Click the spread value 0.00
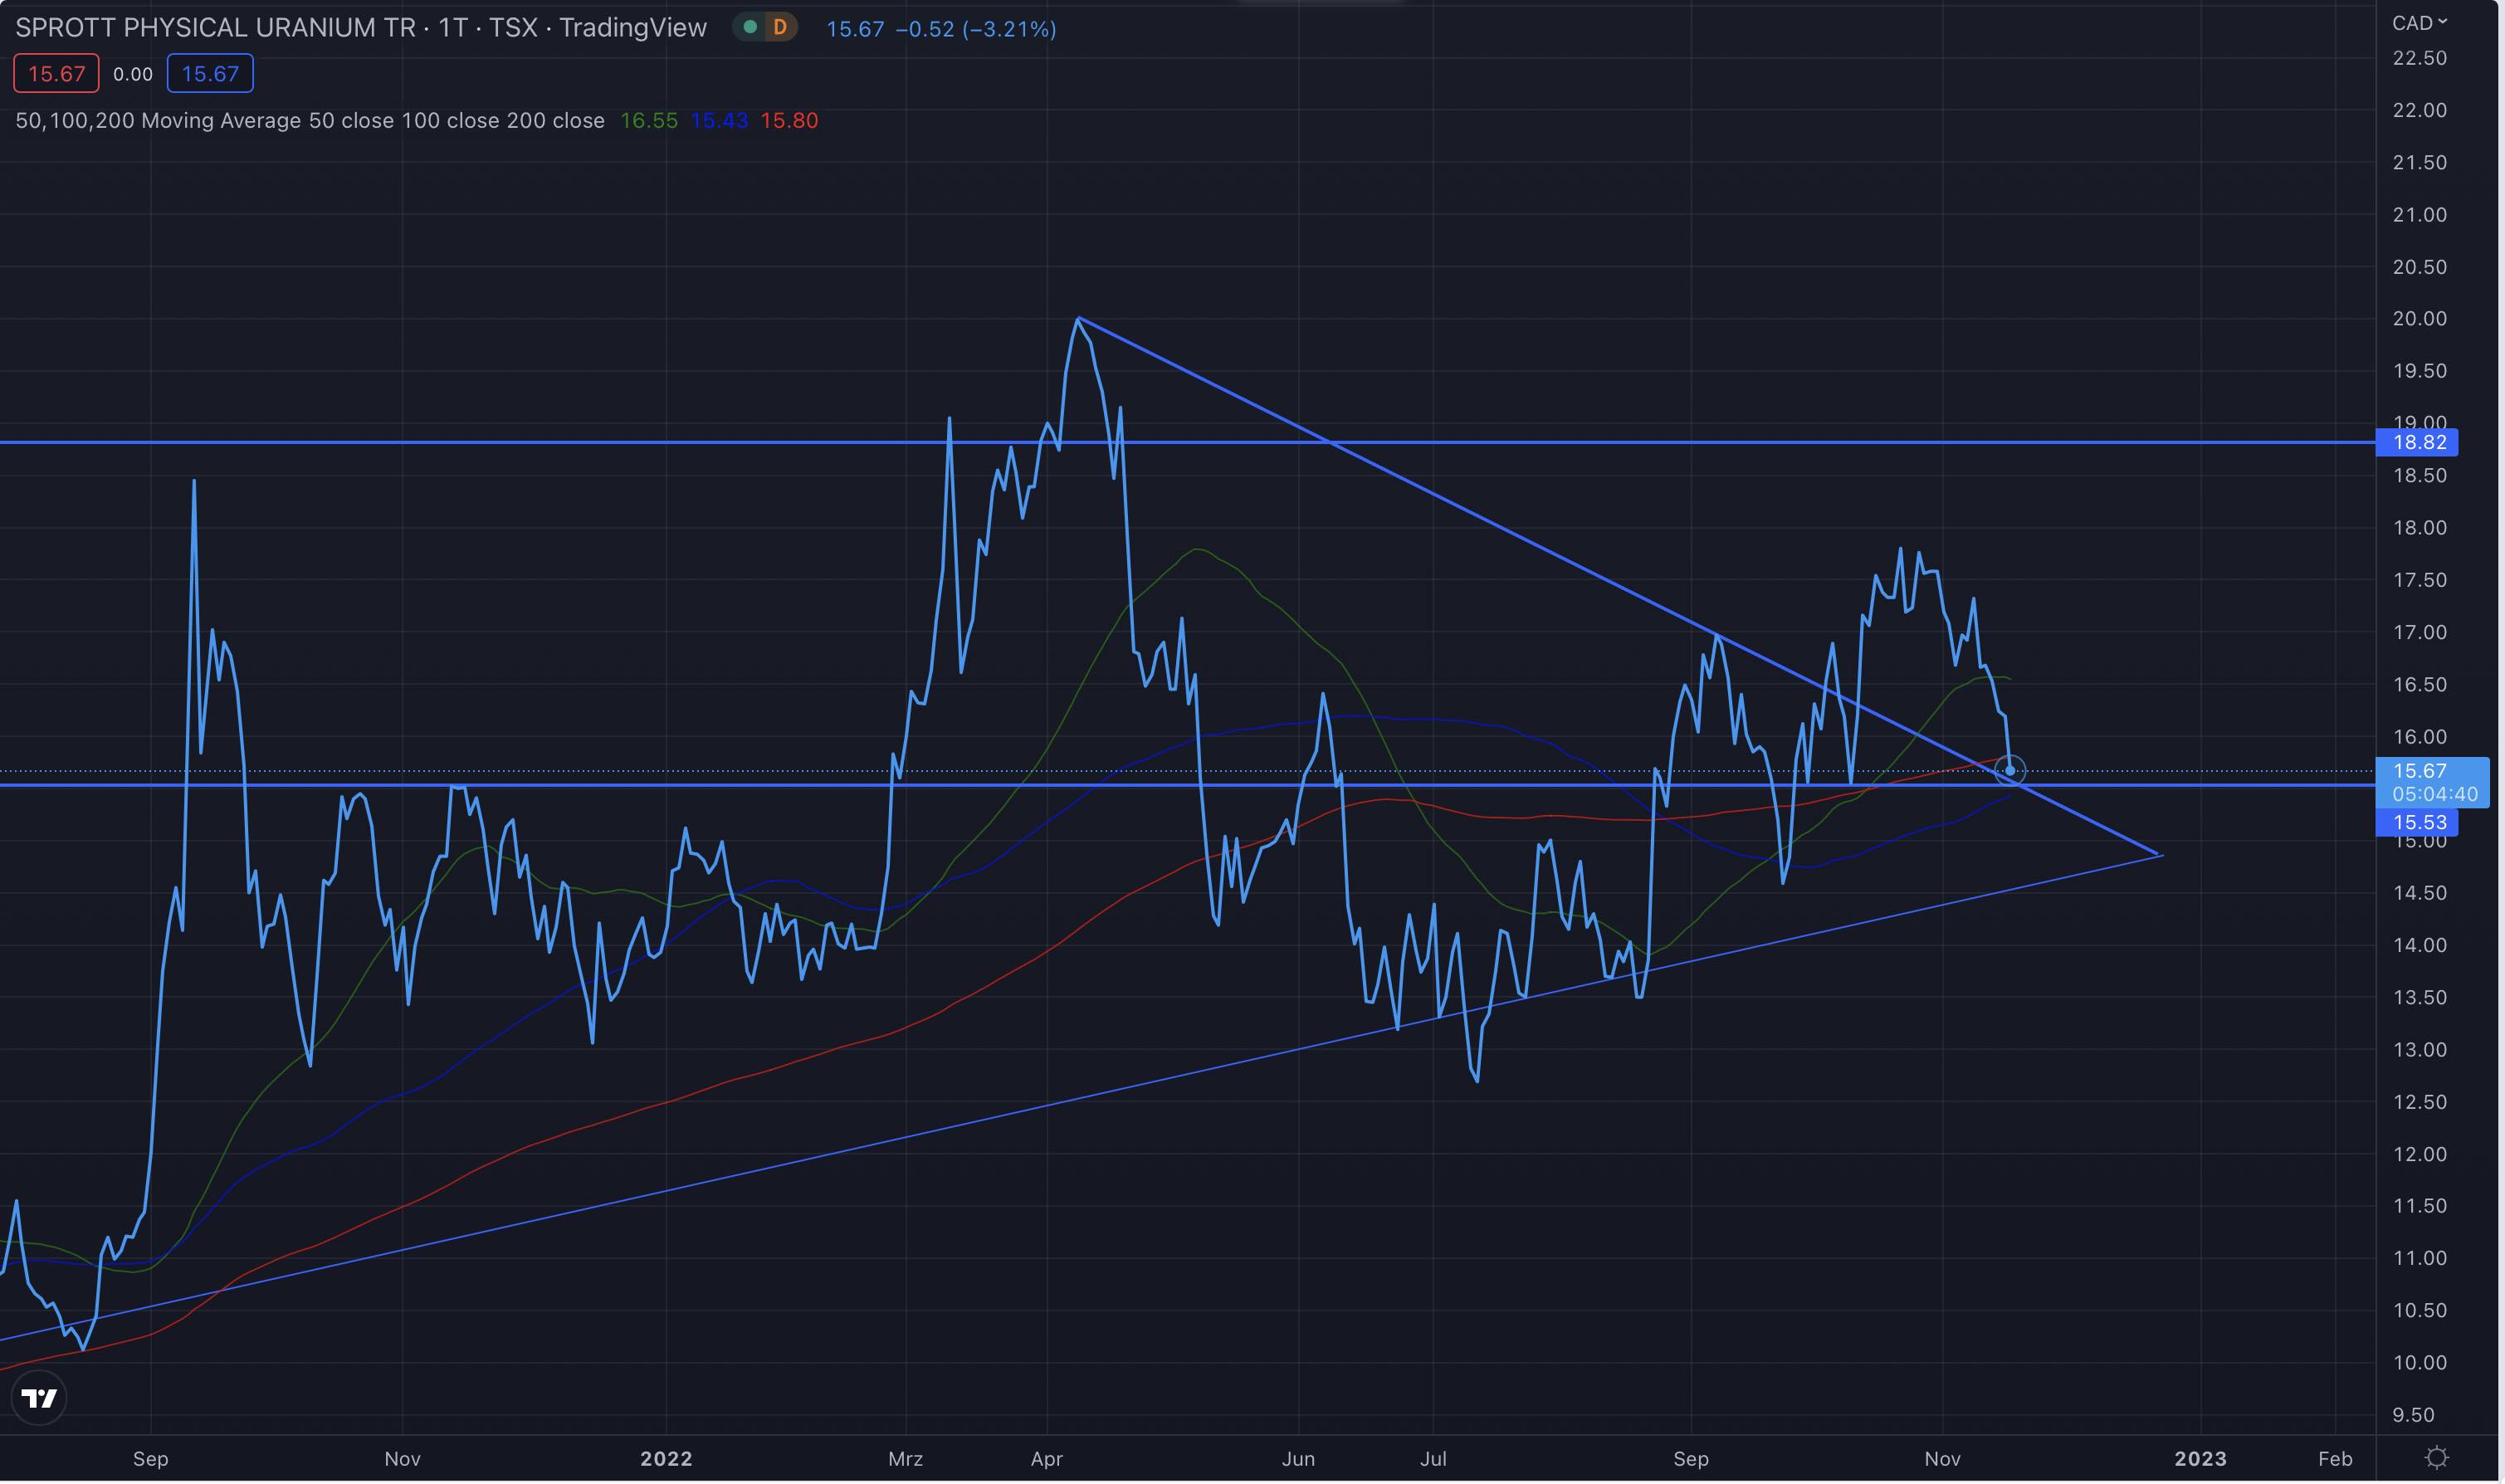 click(133, 74)
